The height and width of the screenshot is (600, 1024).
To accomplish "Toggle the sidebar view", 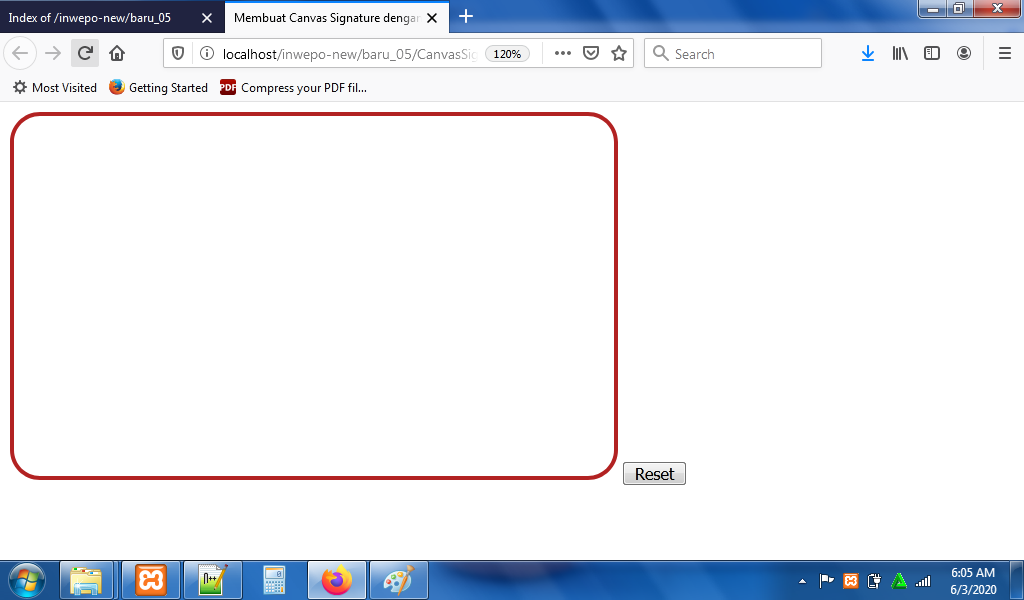I will click(x=932, y=54).
